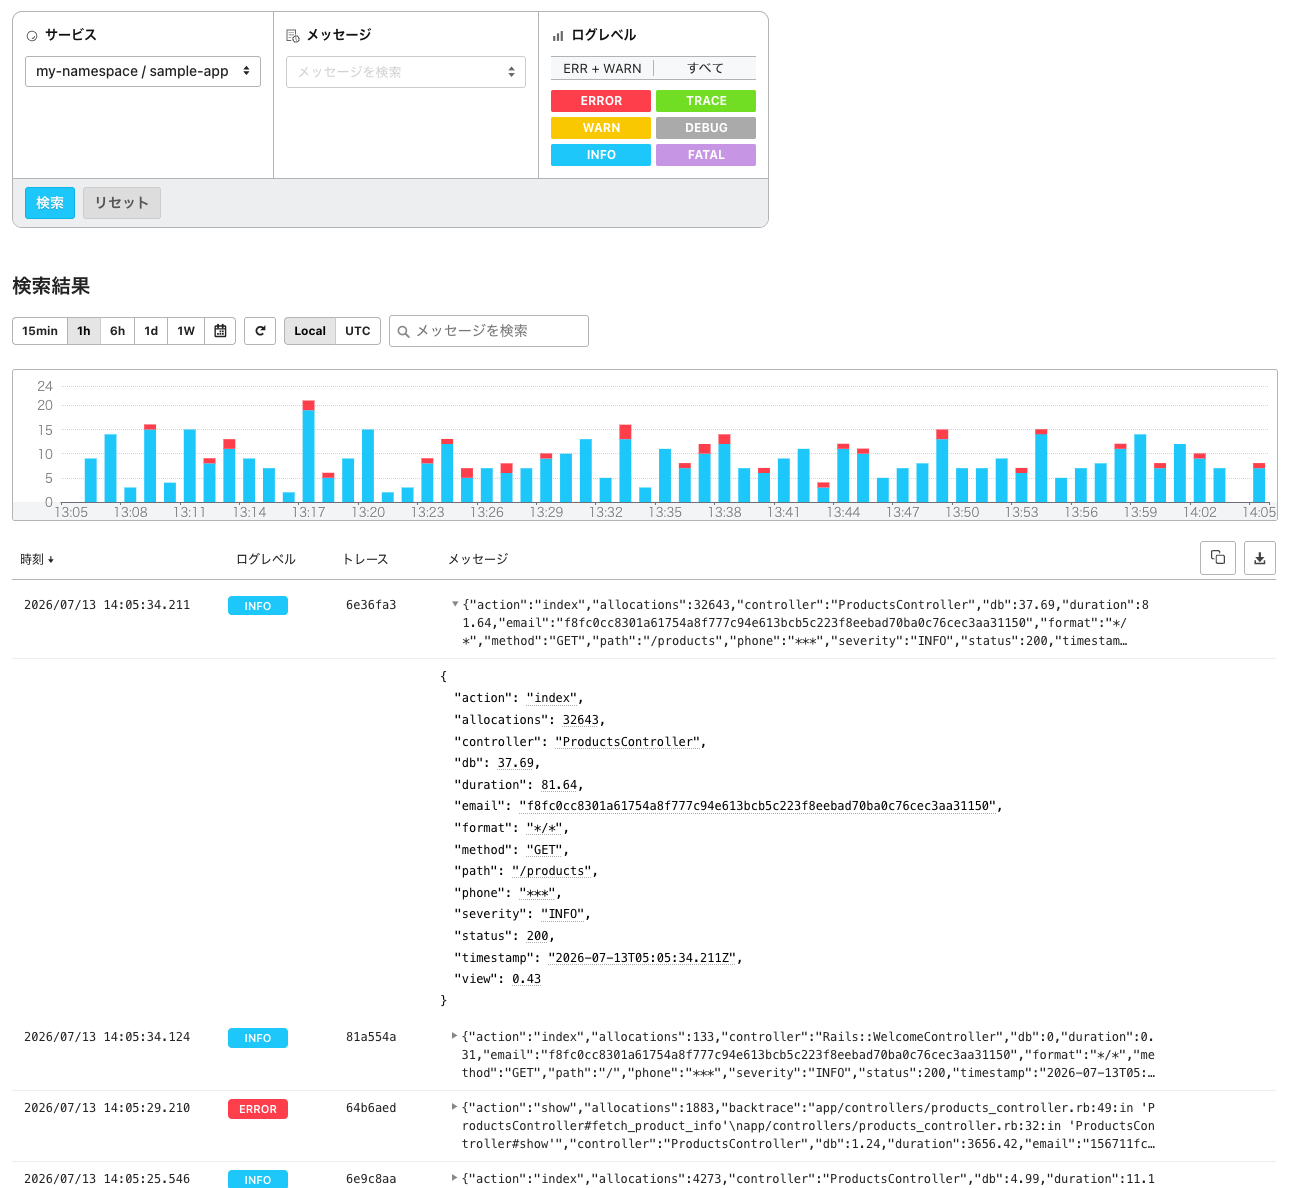
Task: Select the すべて log level tab
Action: pyautogui.click(x=705, y=68)
